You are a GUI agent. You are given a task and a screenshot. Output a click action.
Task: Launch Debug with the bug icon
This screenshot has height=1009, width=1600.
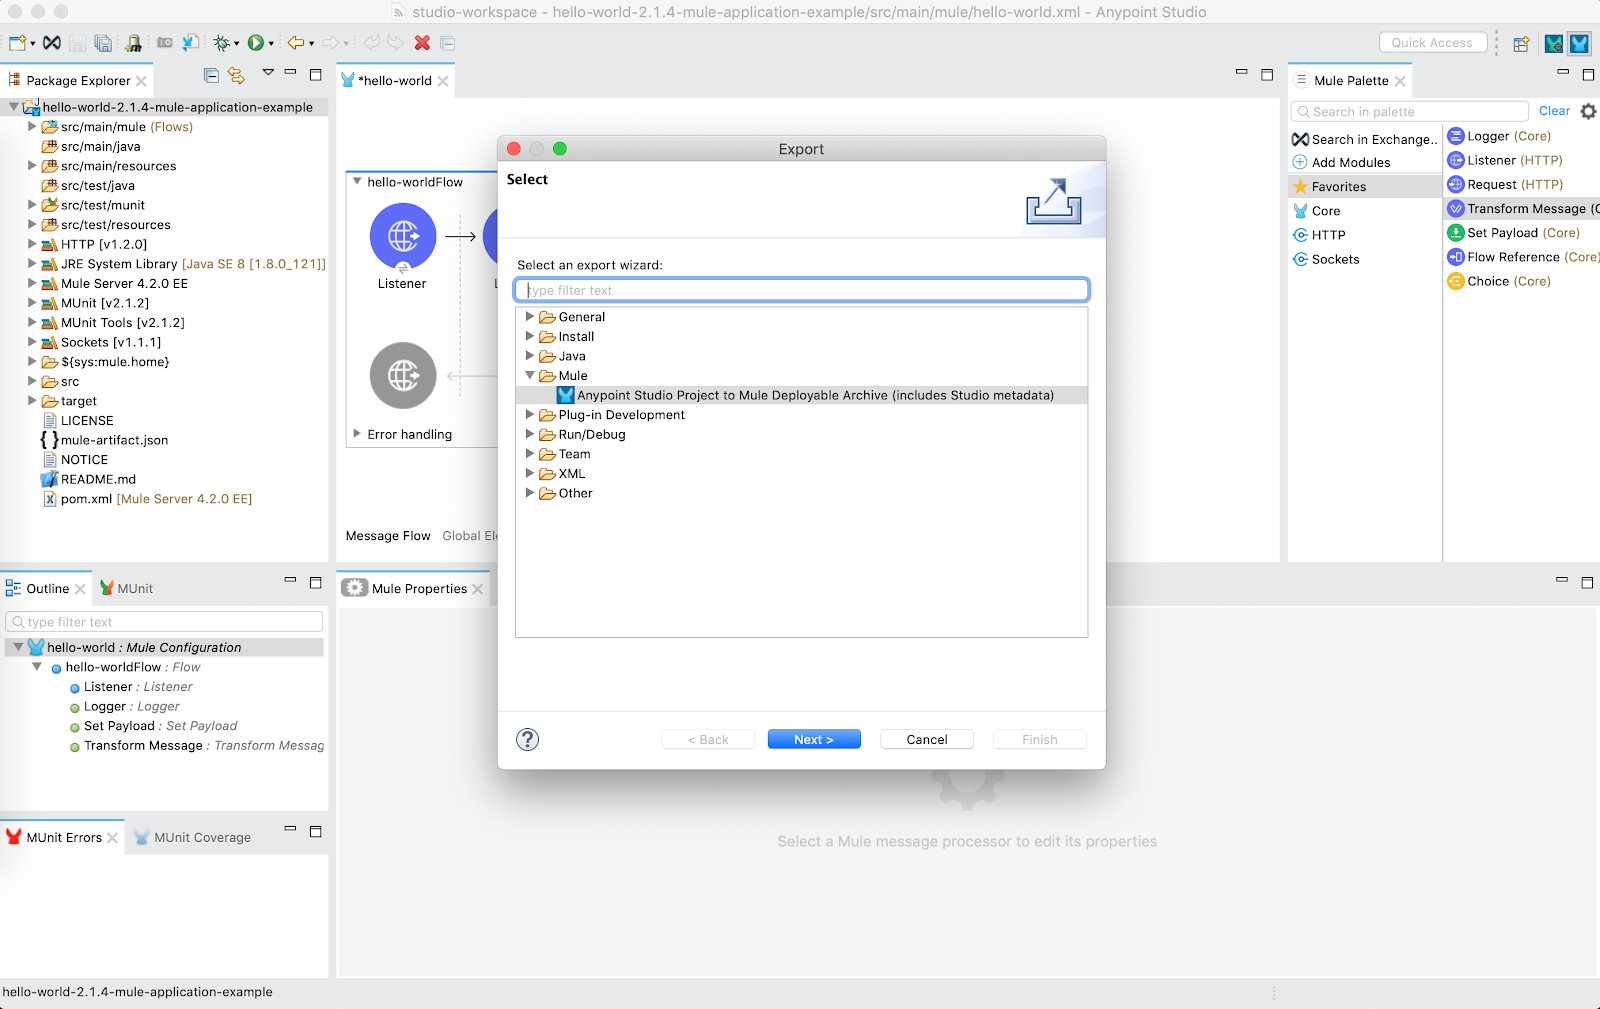coord(222,43)
